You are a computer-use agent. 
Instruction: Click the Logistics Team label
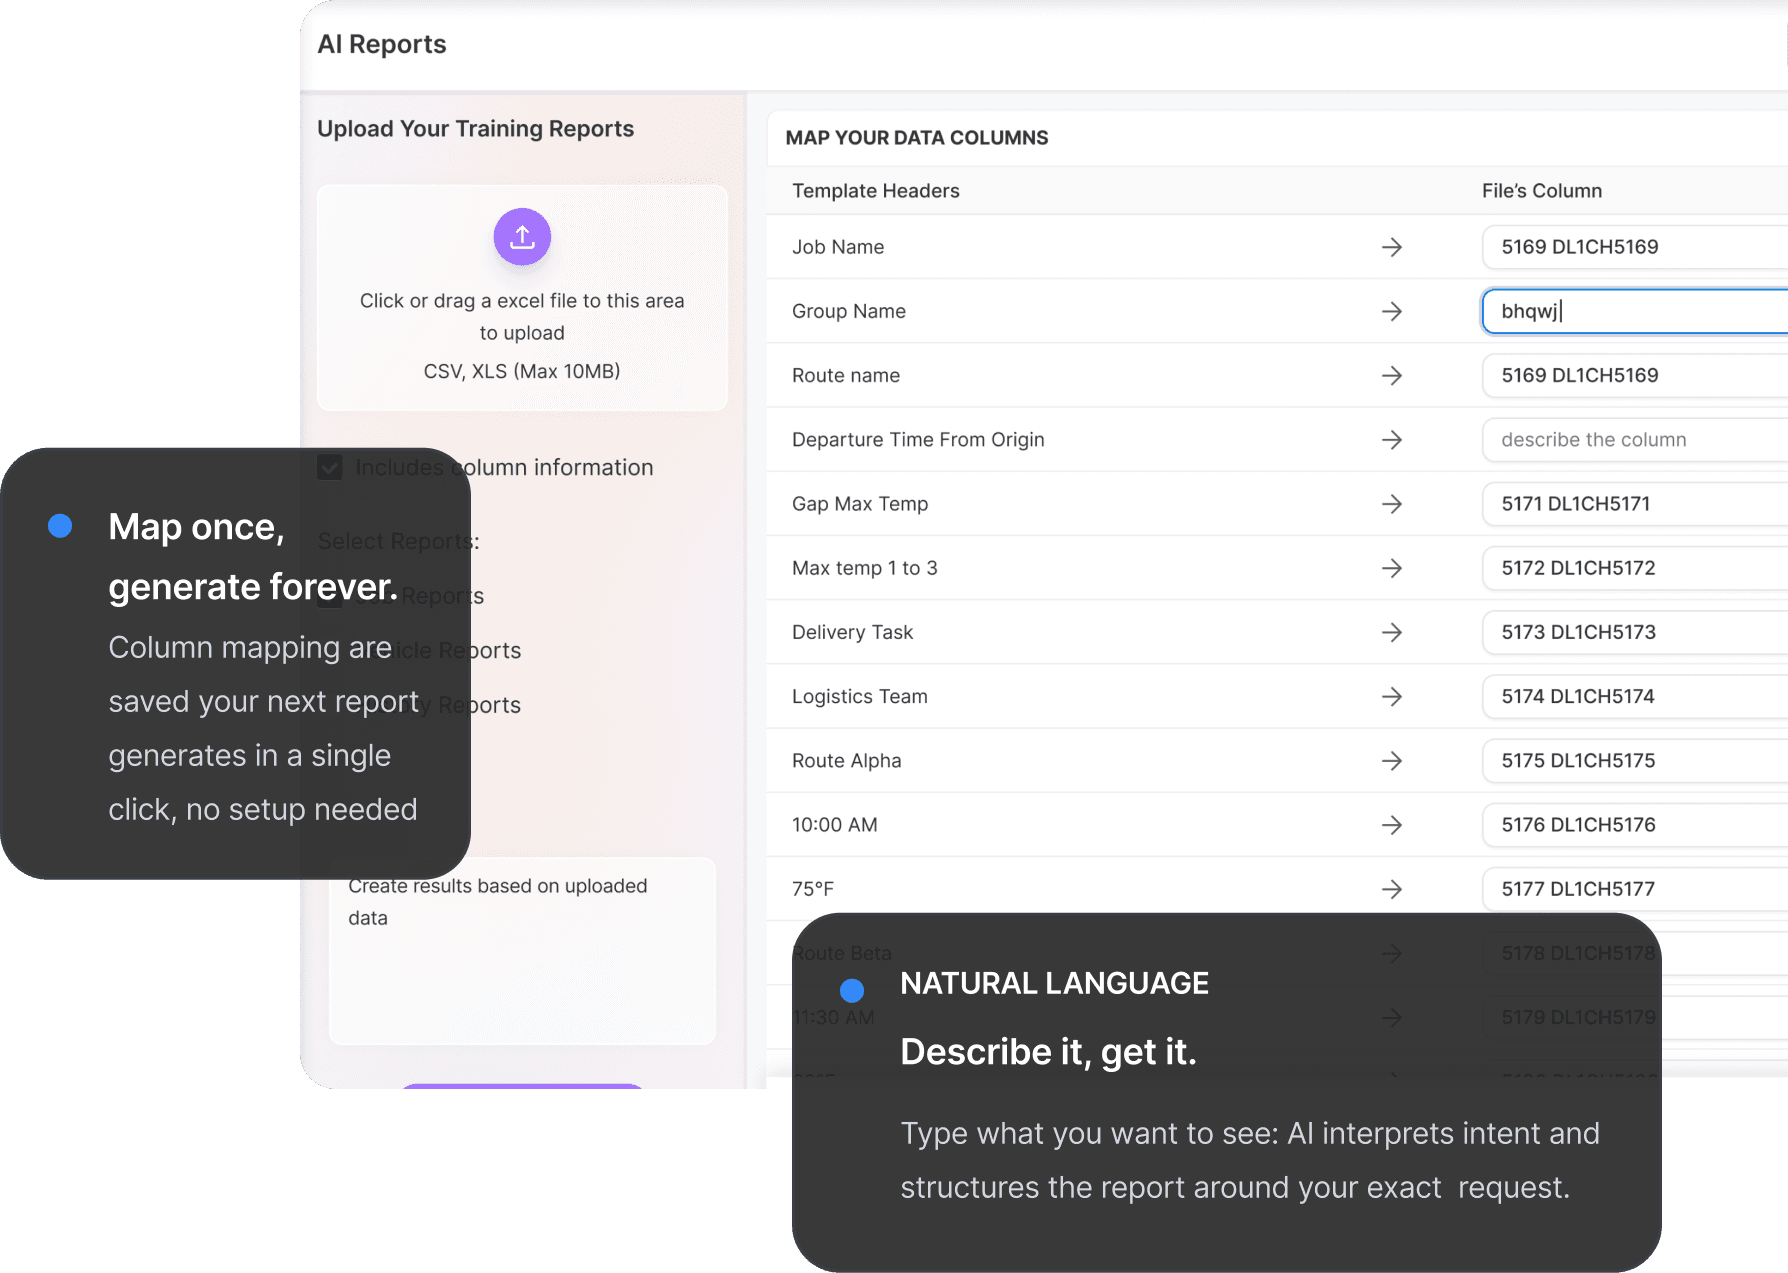pos(860,696)
